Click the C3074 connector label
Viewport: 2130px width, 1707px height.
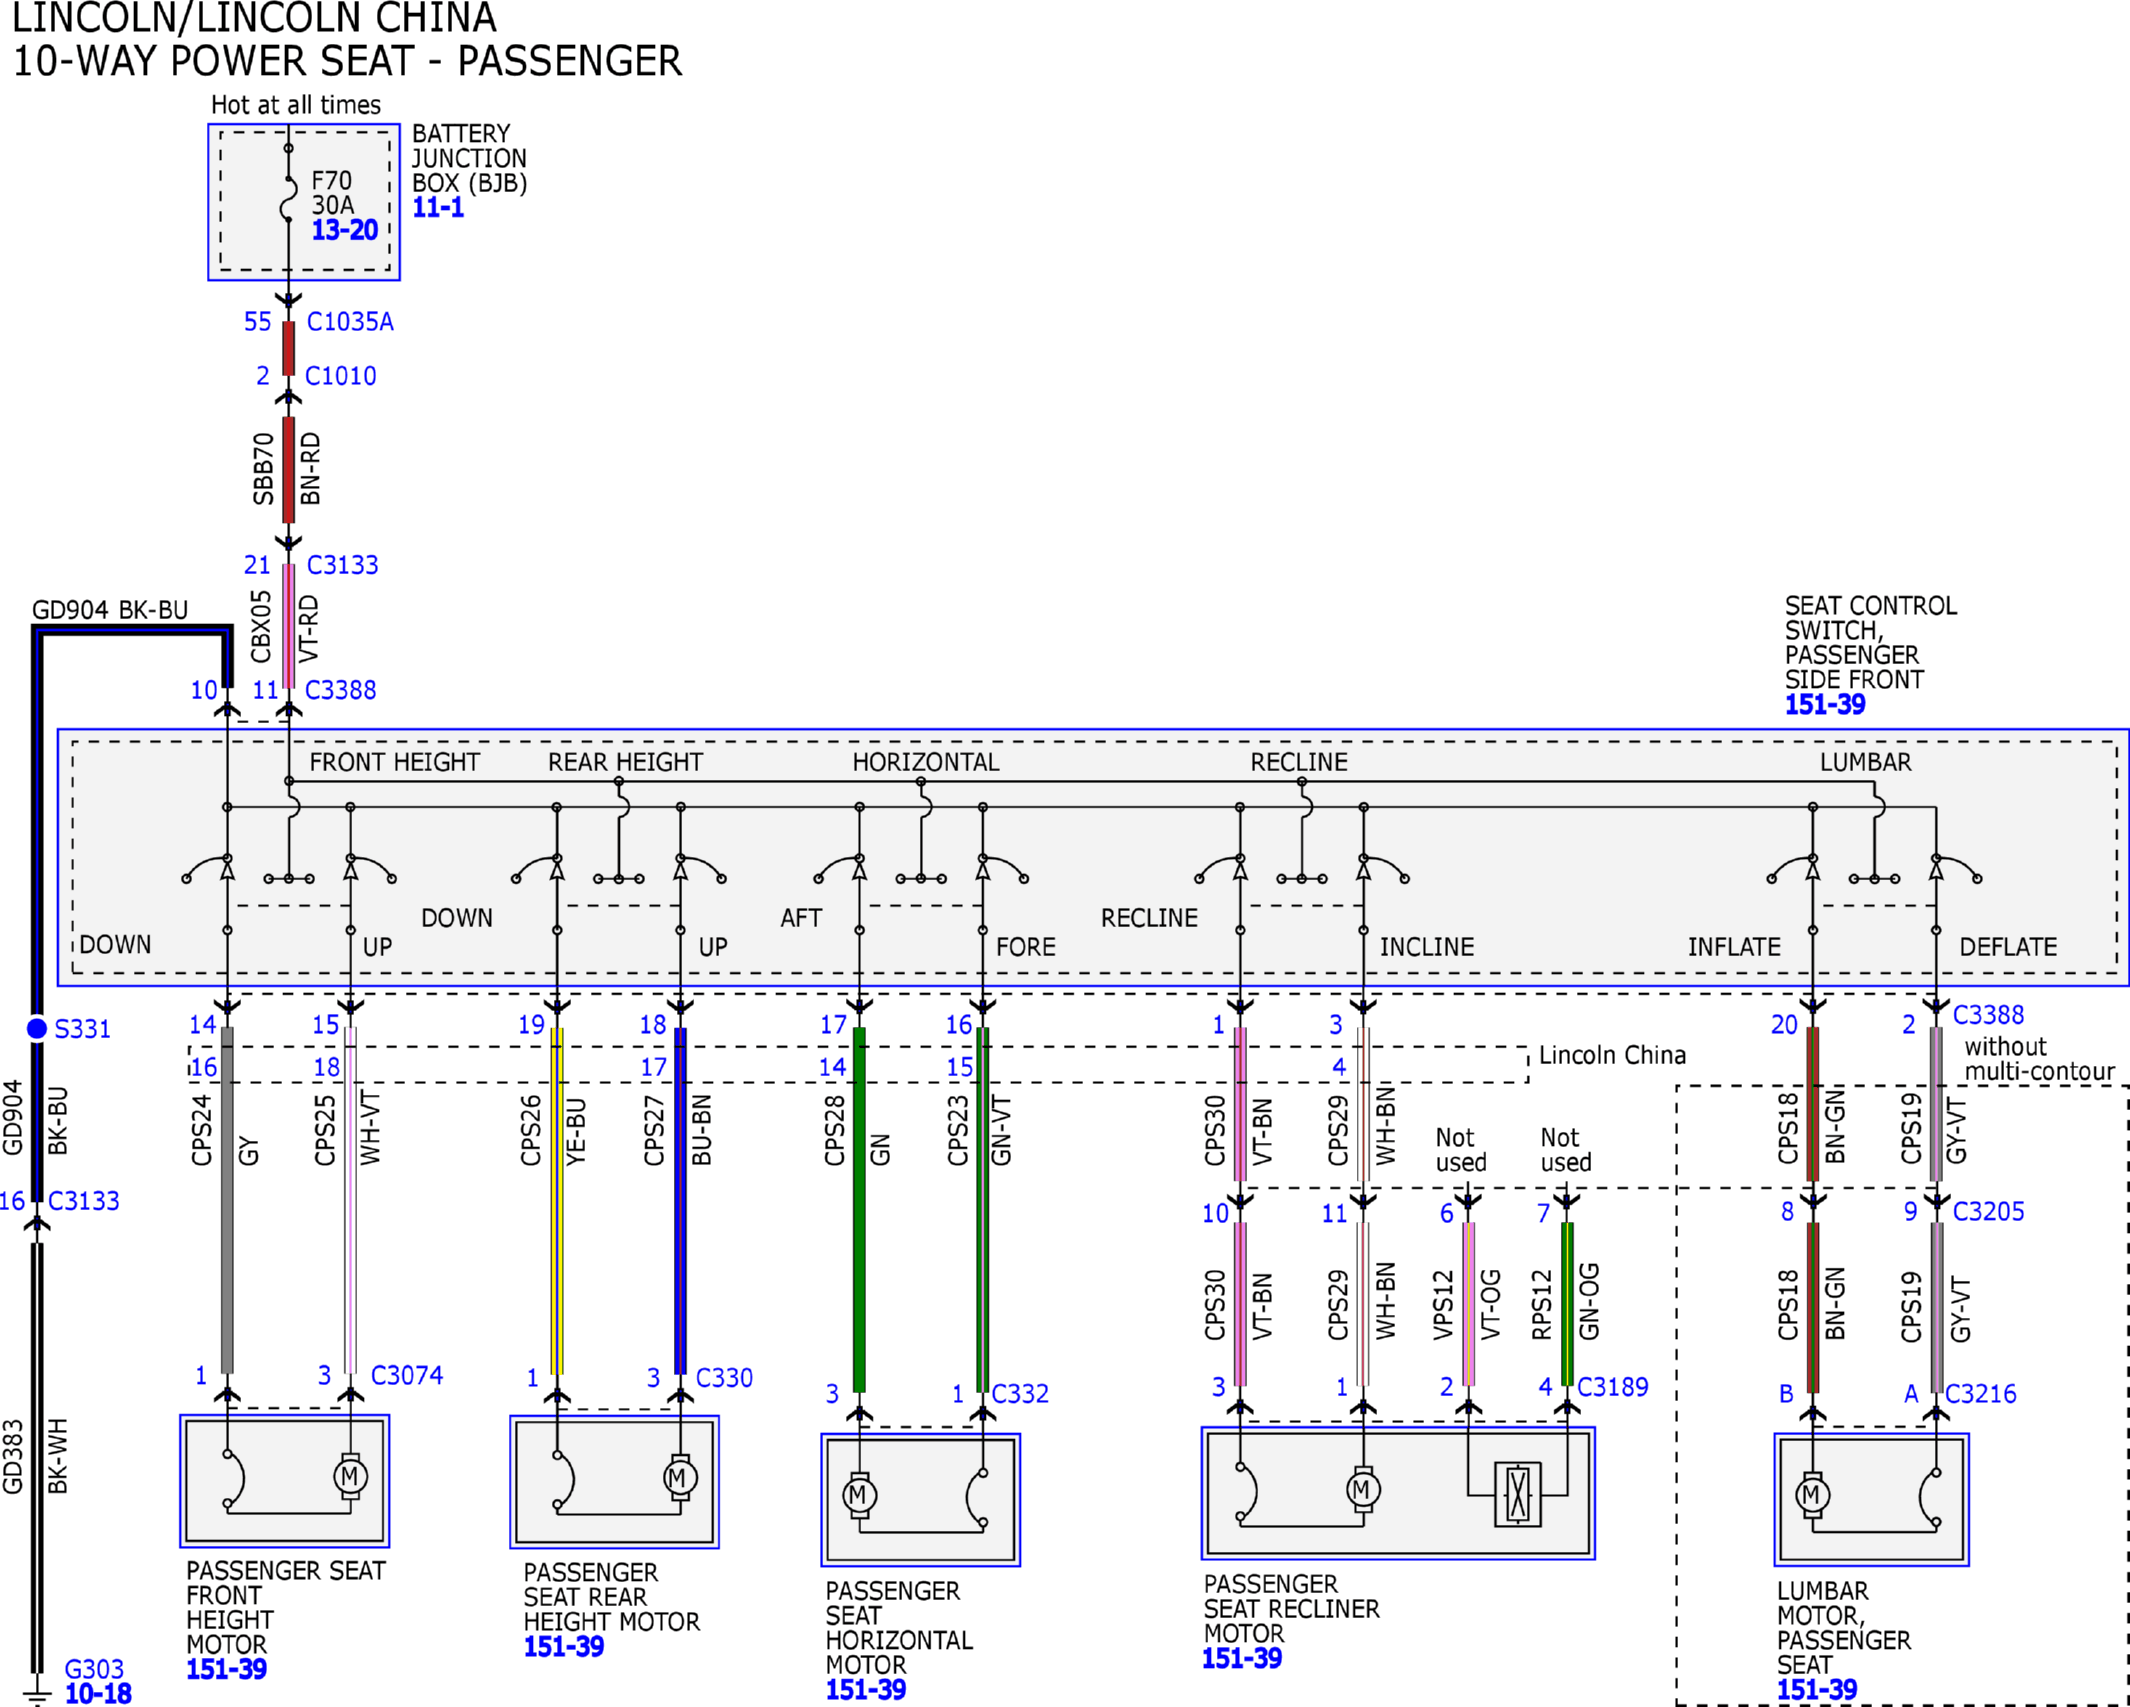click(x=407, y=1375)
